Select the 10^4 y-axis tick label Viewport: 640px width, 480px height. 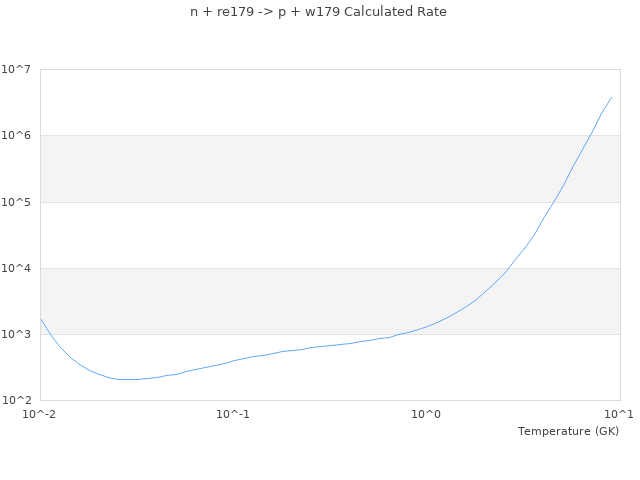(18, 268)
